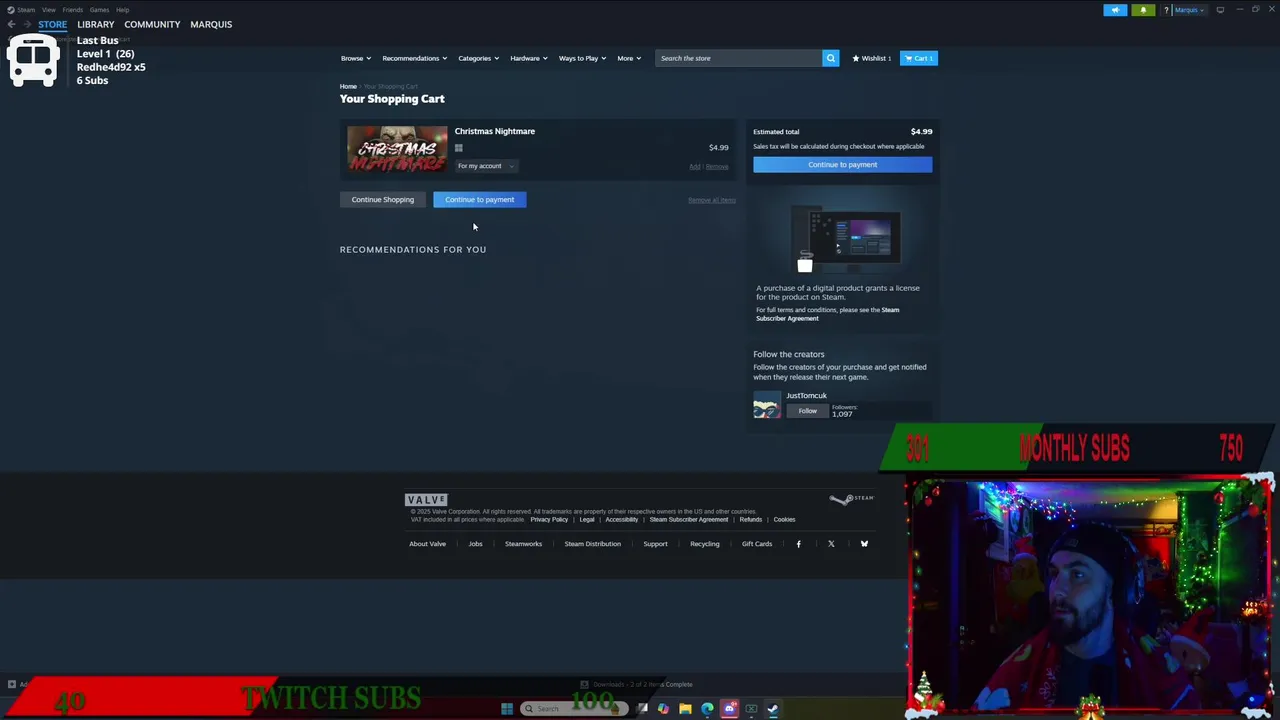
Task: Open Discord from the taskbar
Action: pos(729,709)
